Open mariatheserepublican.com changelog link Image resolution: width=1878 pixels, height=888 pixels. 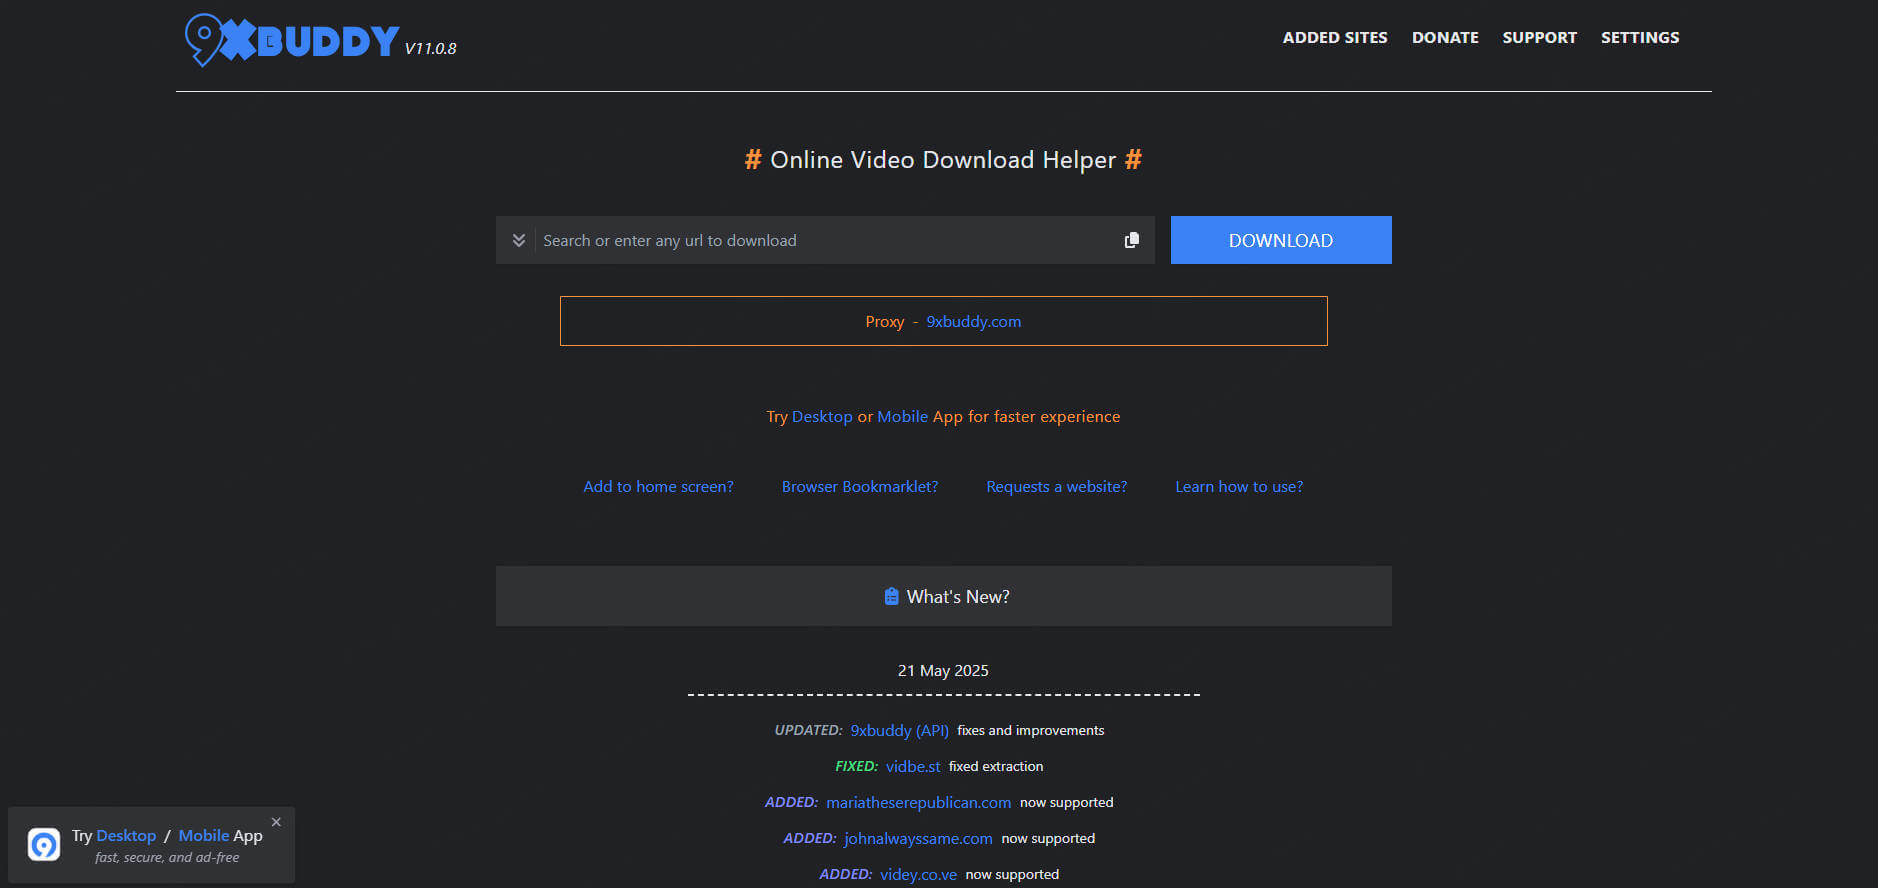(x=918, y=803)
